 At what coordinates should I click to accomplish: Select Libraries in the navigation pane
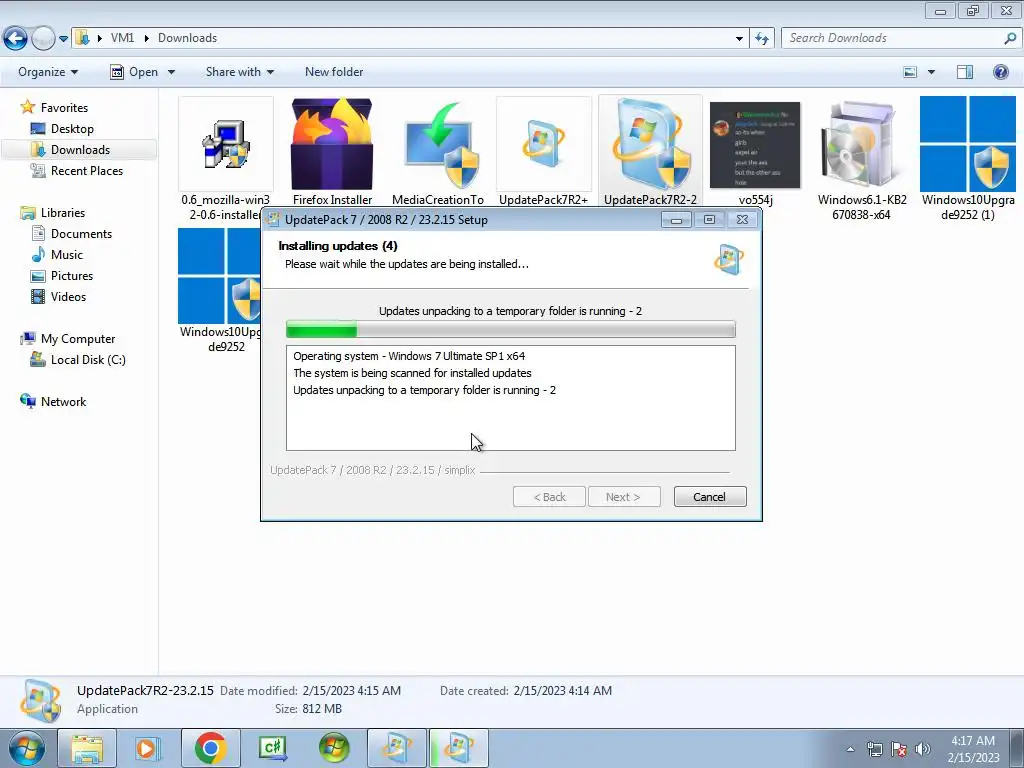63,212
